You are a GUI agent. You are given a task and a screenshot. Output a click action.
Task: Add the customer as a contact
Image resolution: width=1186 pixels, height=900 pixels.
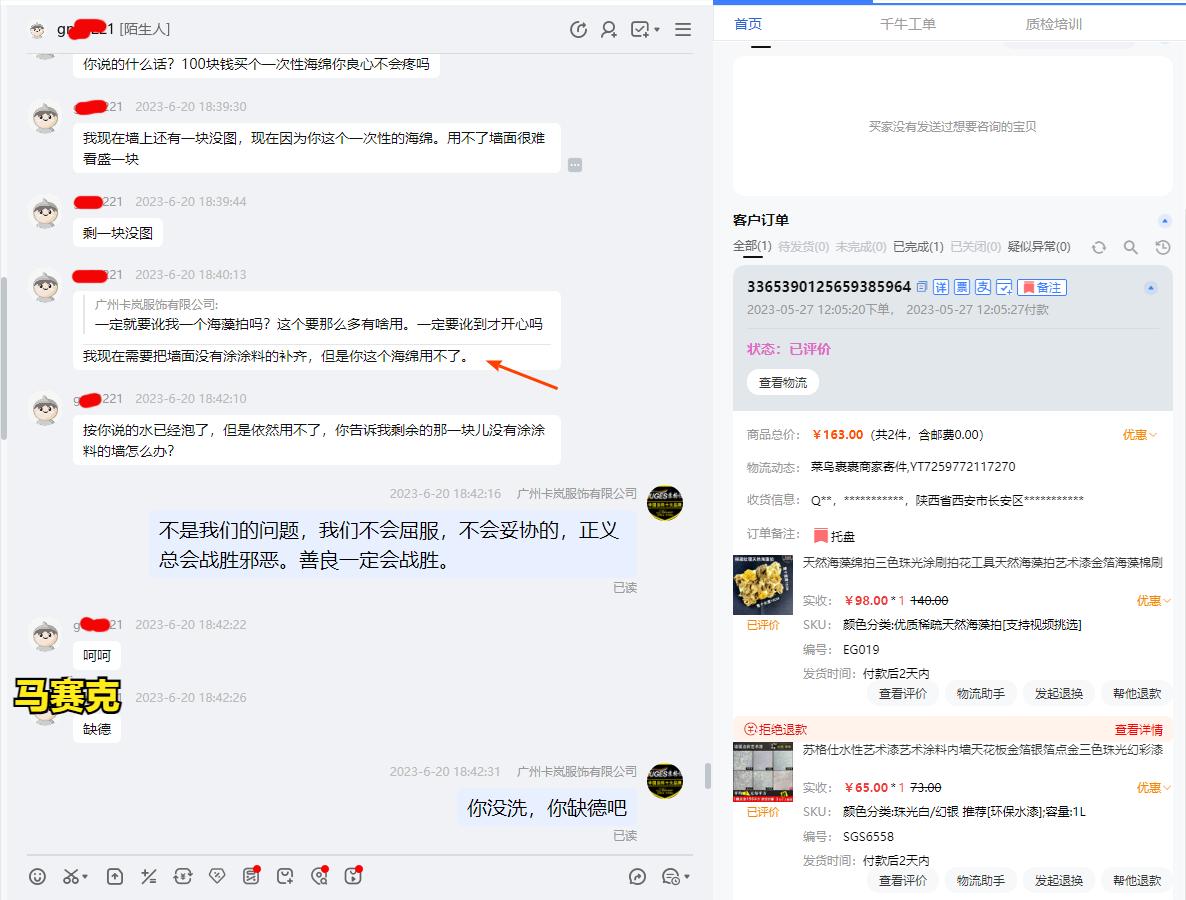click(608, 30)
